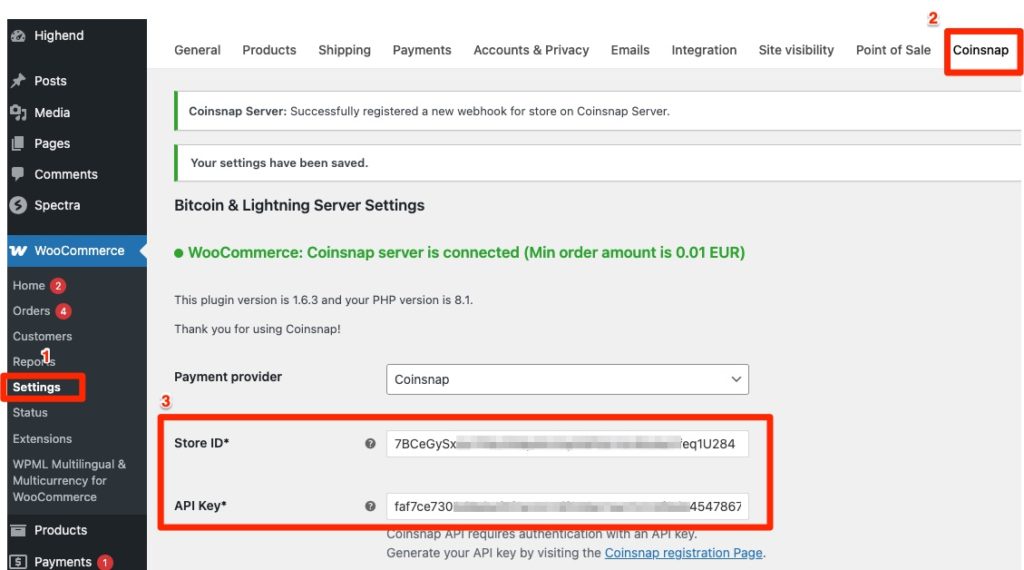Click the API Key help tooltip icon
1024x570 pixels.
click(370, 506)
